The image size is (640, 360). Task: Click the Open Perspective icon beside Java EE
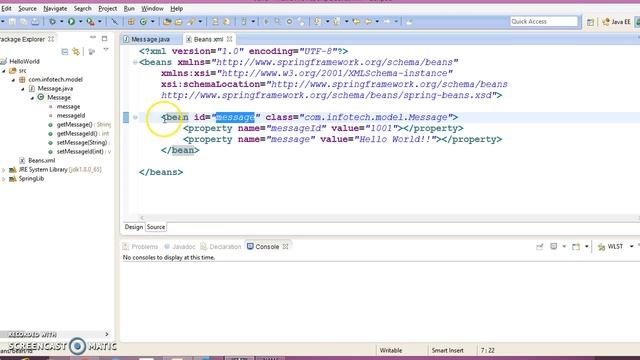[x=590, y=22]
